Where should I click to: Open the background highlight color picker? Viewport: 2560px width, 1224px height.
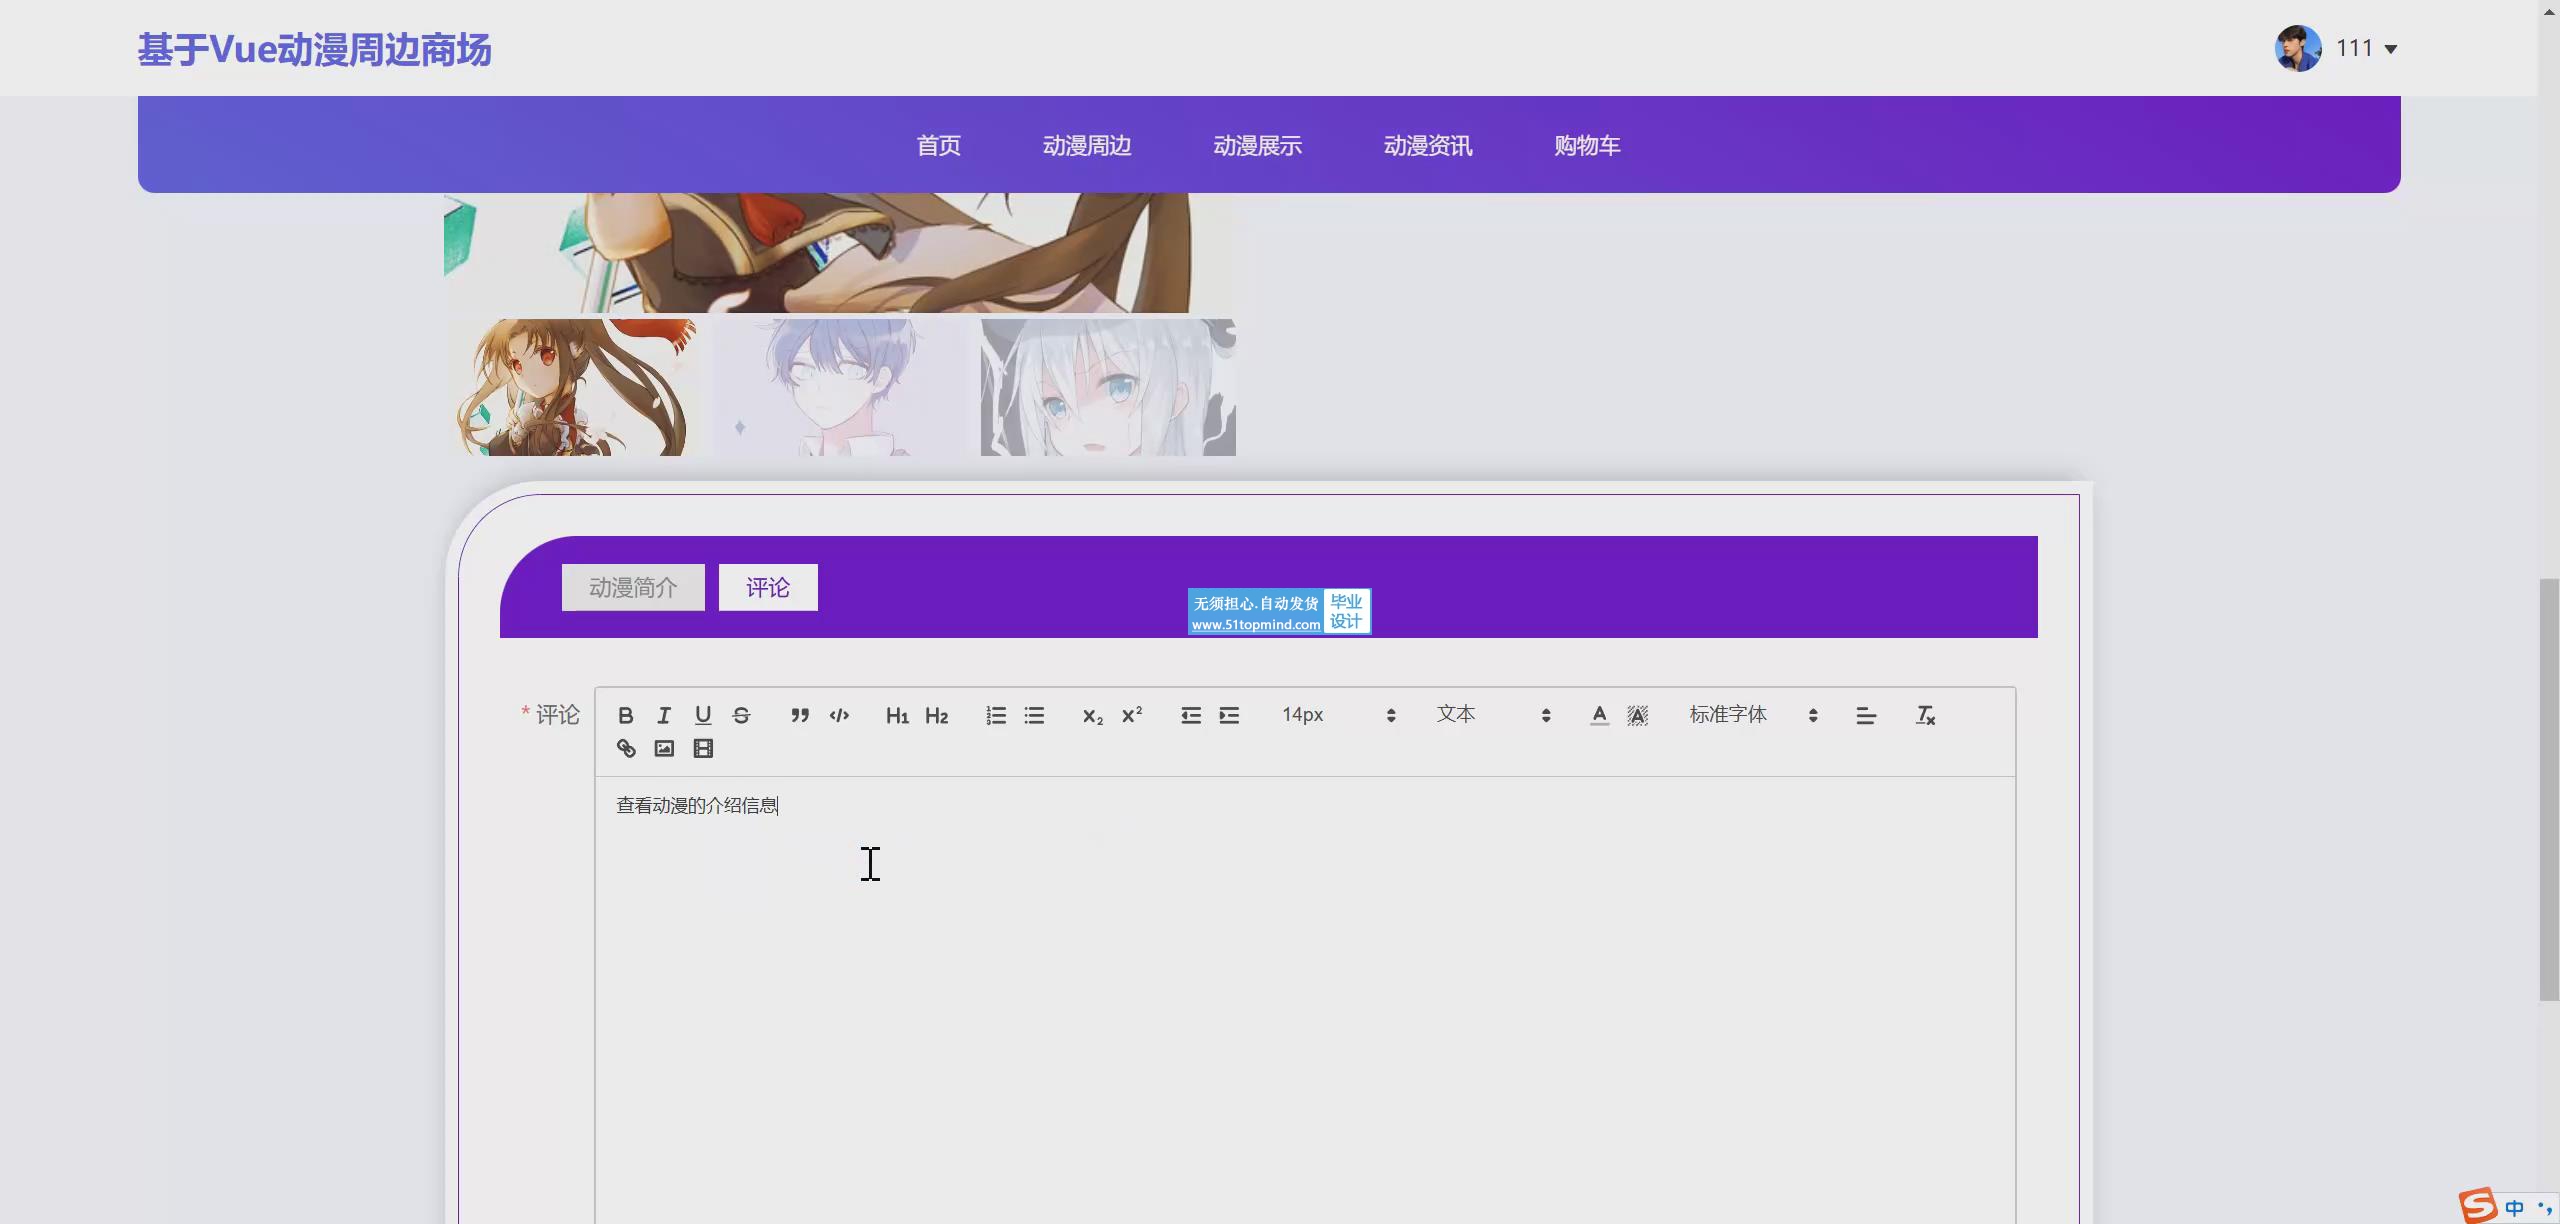[1637, 715]
